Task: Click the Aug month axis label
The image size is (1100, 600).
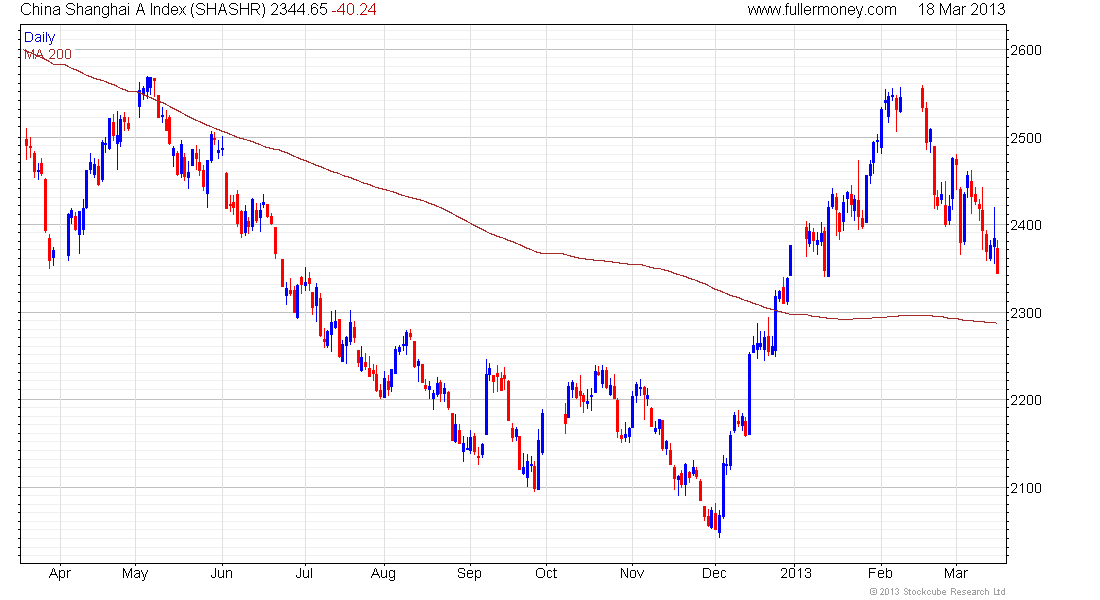Action: click(383, 574)
